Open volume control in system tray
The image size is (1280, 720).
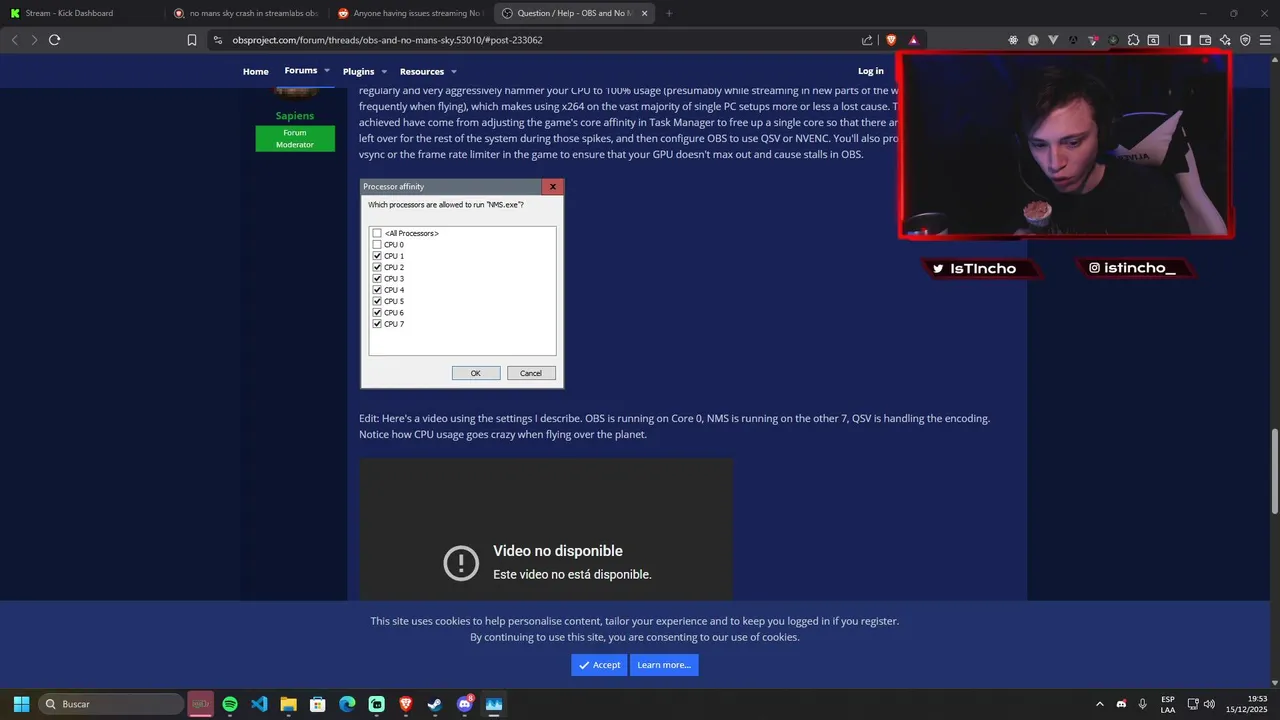pyautogui.click(x=1209, y=704)
